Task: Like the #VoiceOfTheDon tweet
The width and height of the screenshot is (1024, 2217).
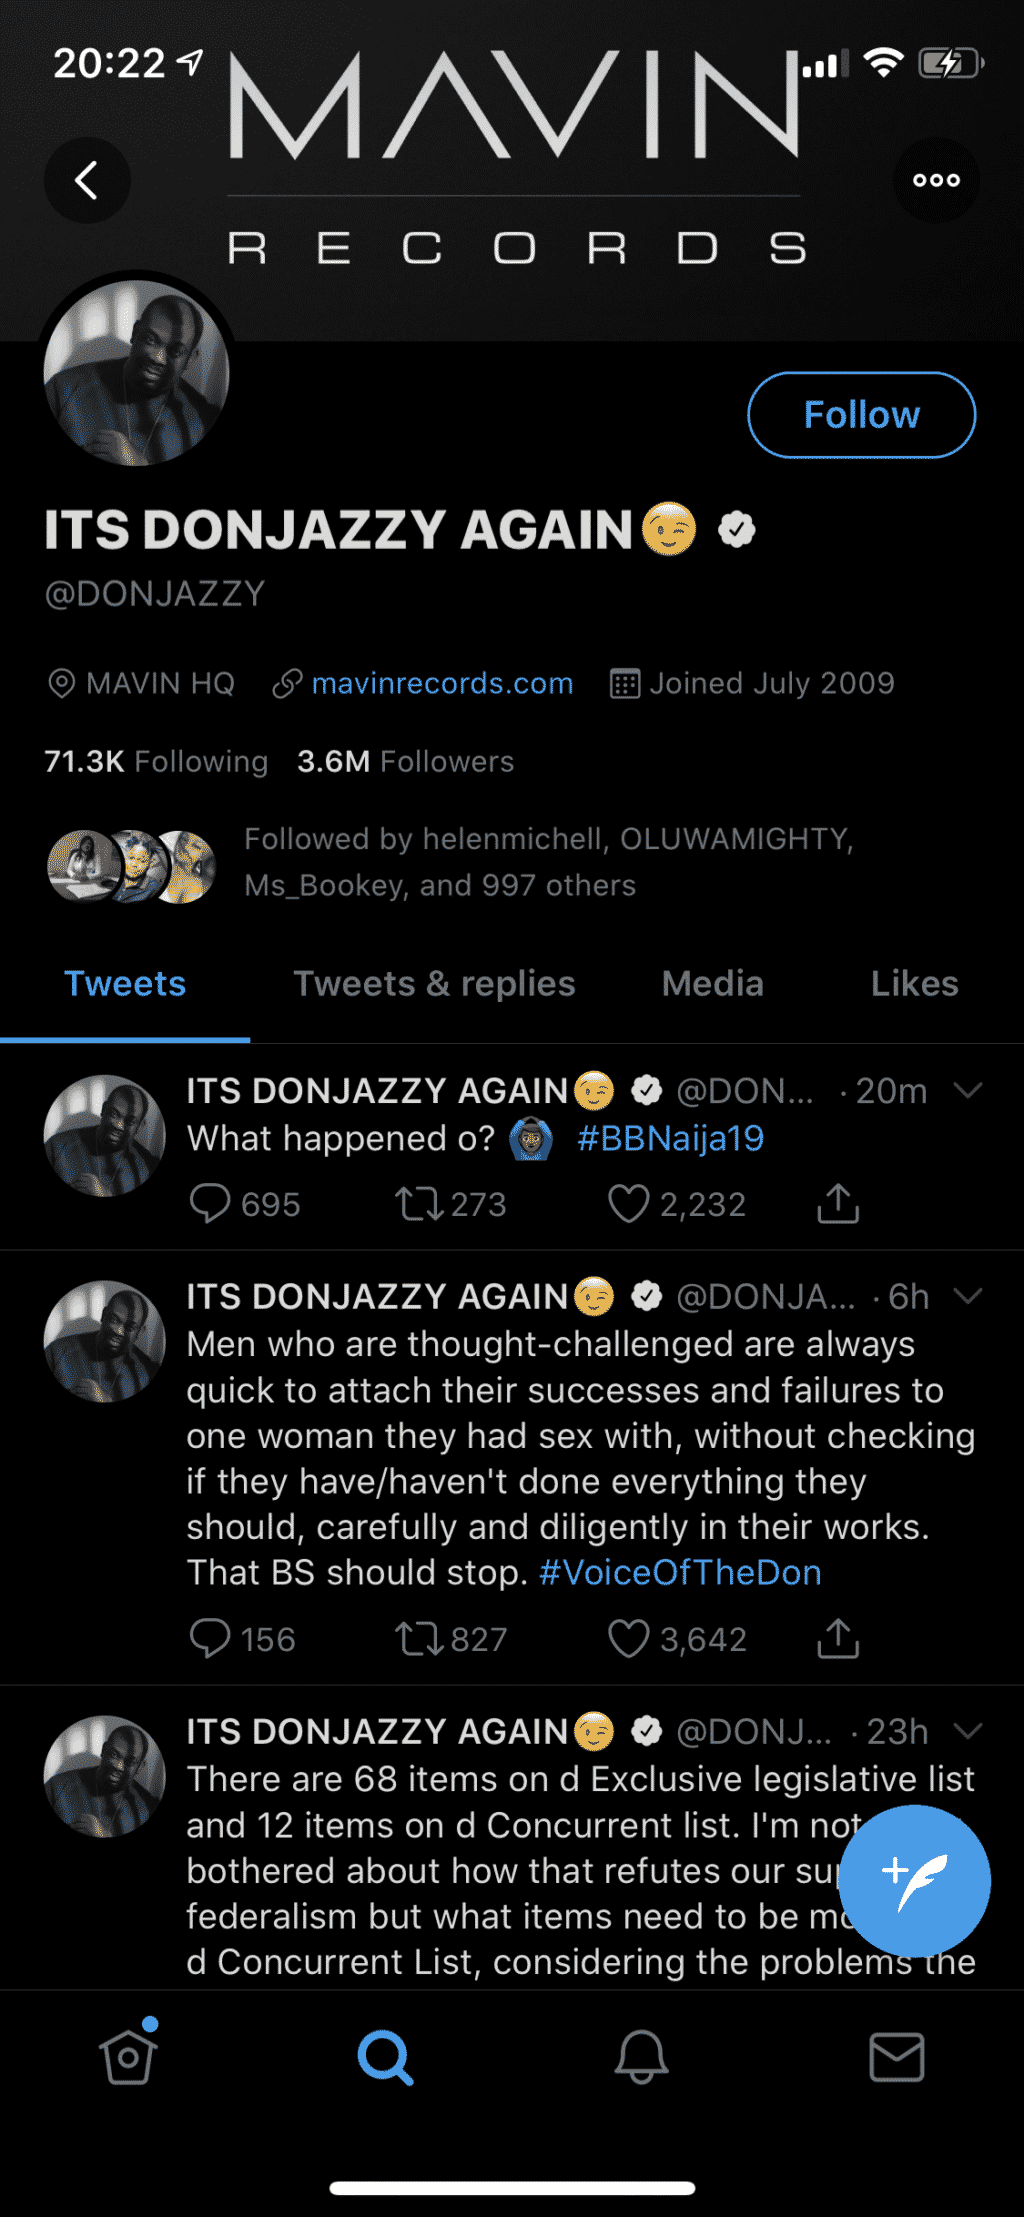Action: pyautogui.click(x=629, y=1639)
